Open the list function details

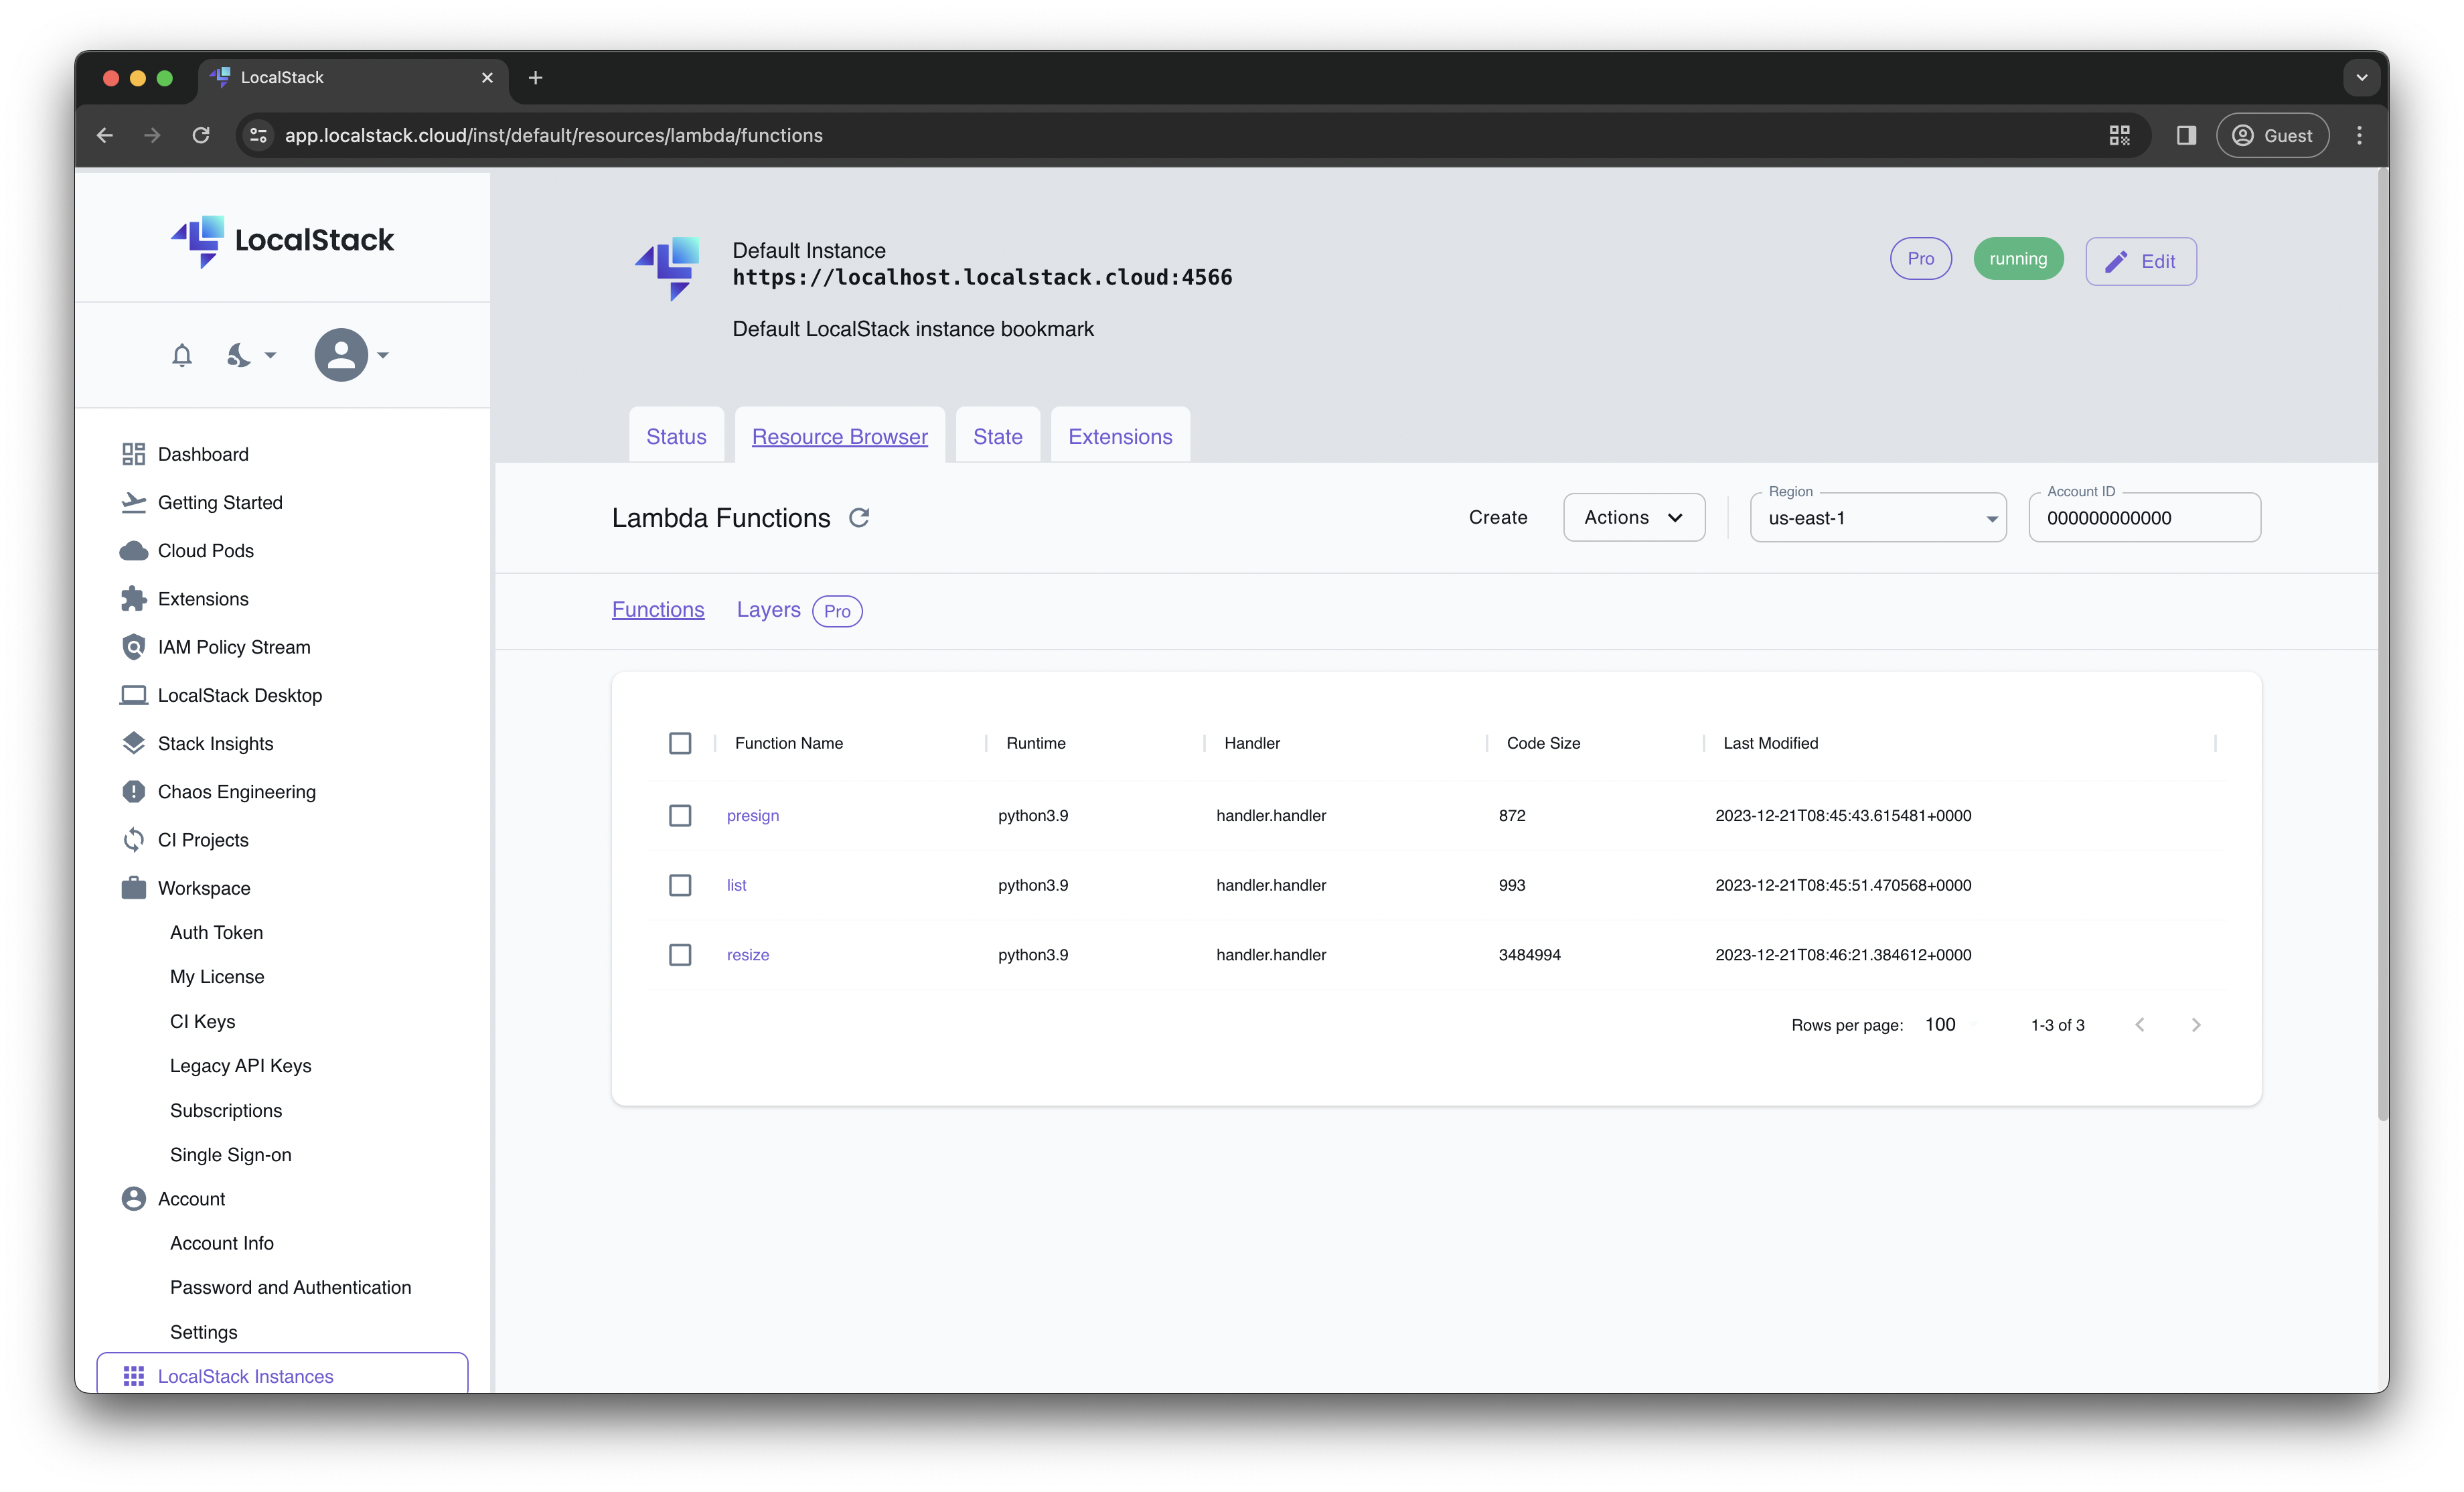(x=737, y=884)
